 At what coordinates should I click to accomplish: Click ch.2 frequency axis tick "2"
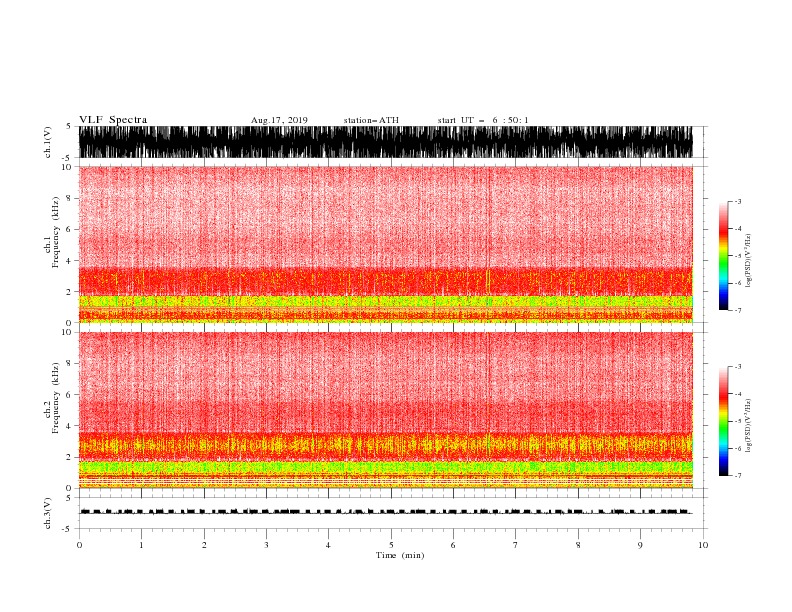[x=69, y=457]
